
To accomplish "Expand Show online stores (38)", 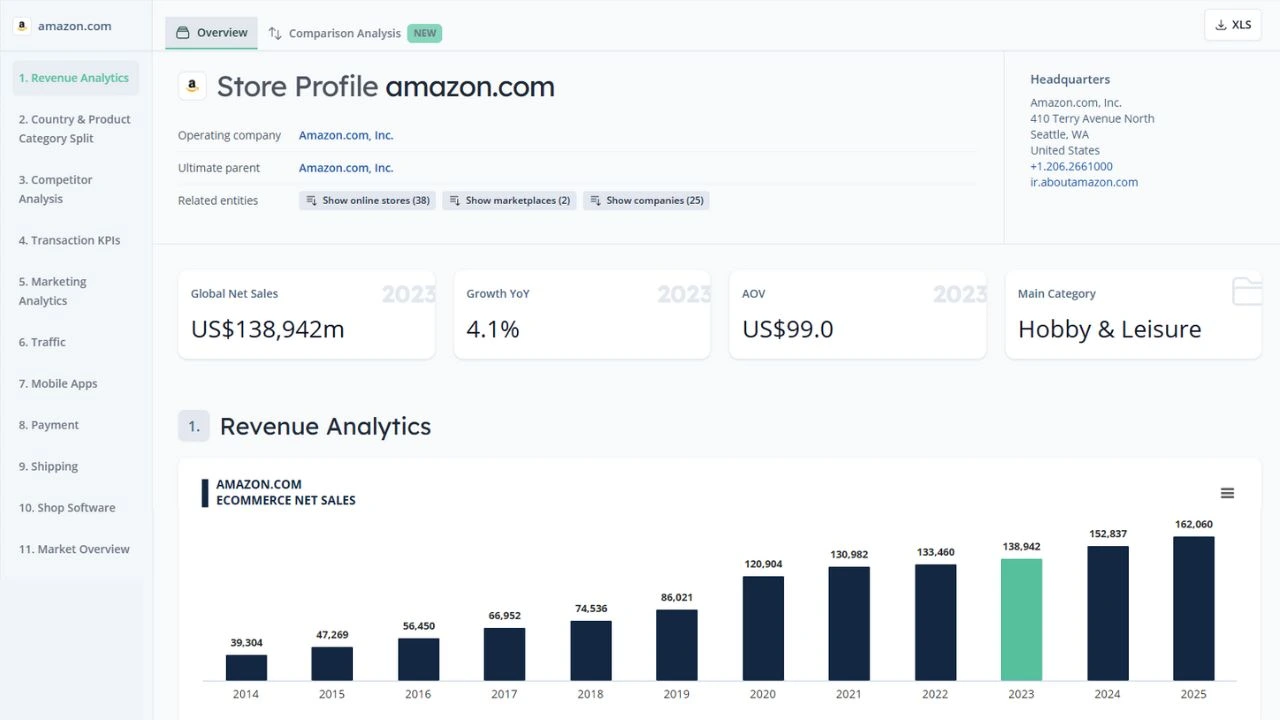I will [x=367, y=200].
